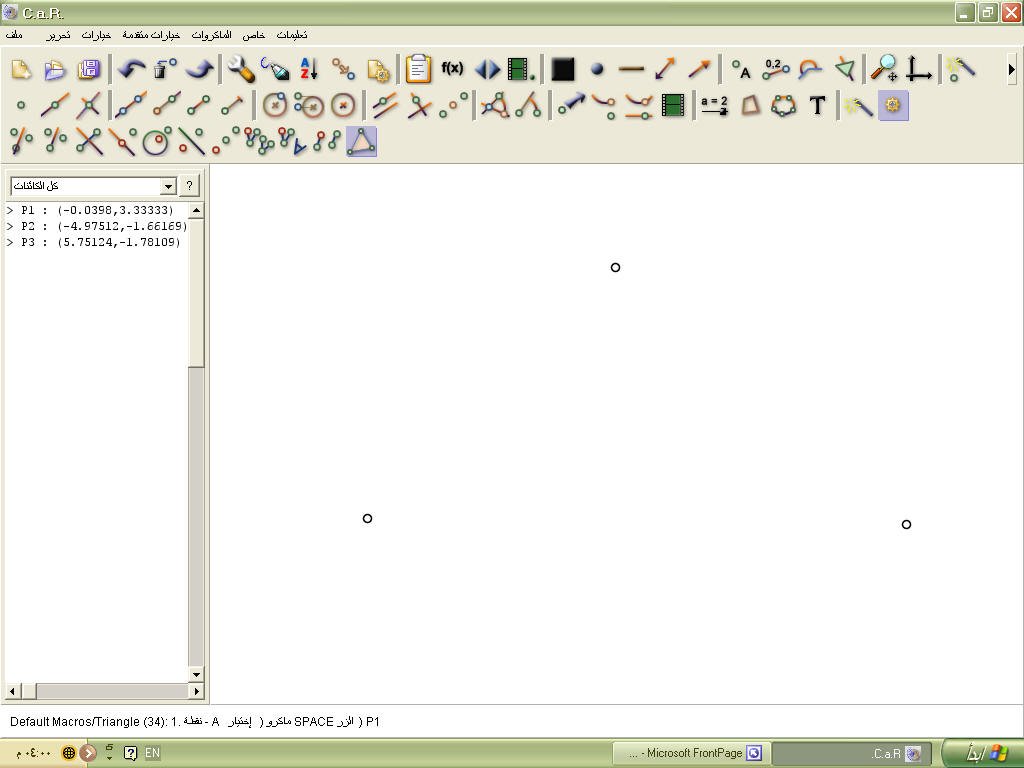Select P2 row in the object list
1024x768 pixels.
point(97,226)
